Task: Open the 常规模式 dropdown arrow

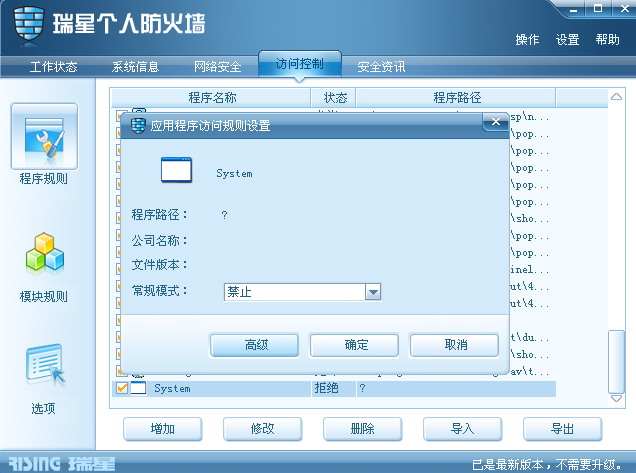Action: coord(373,292)
